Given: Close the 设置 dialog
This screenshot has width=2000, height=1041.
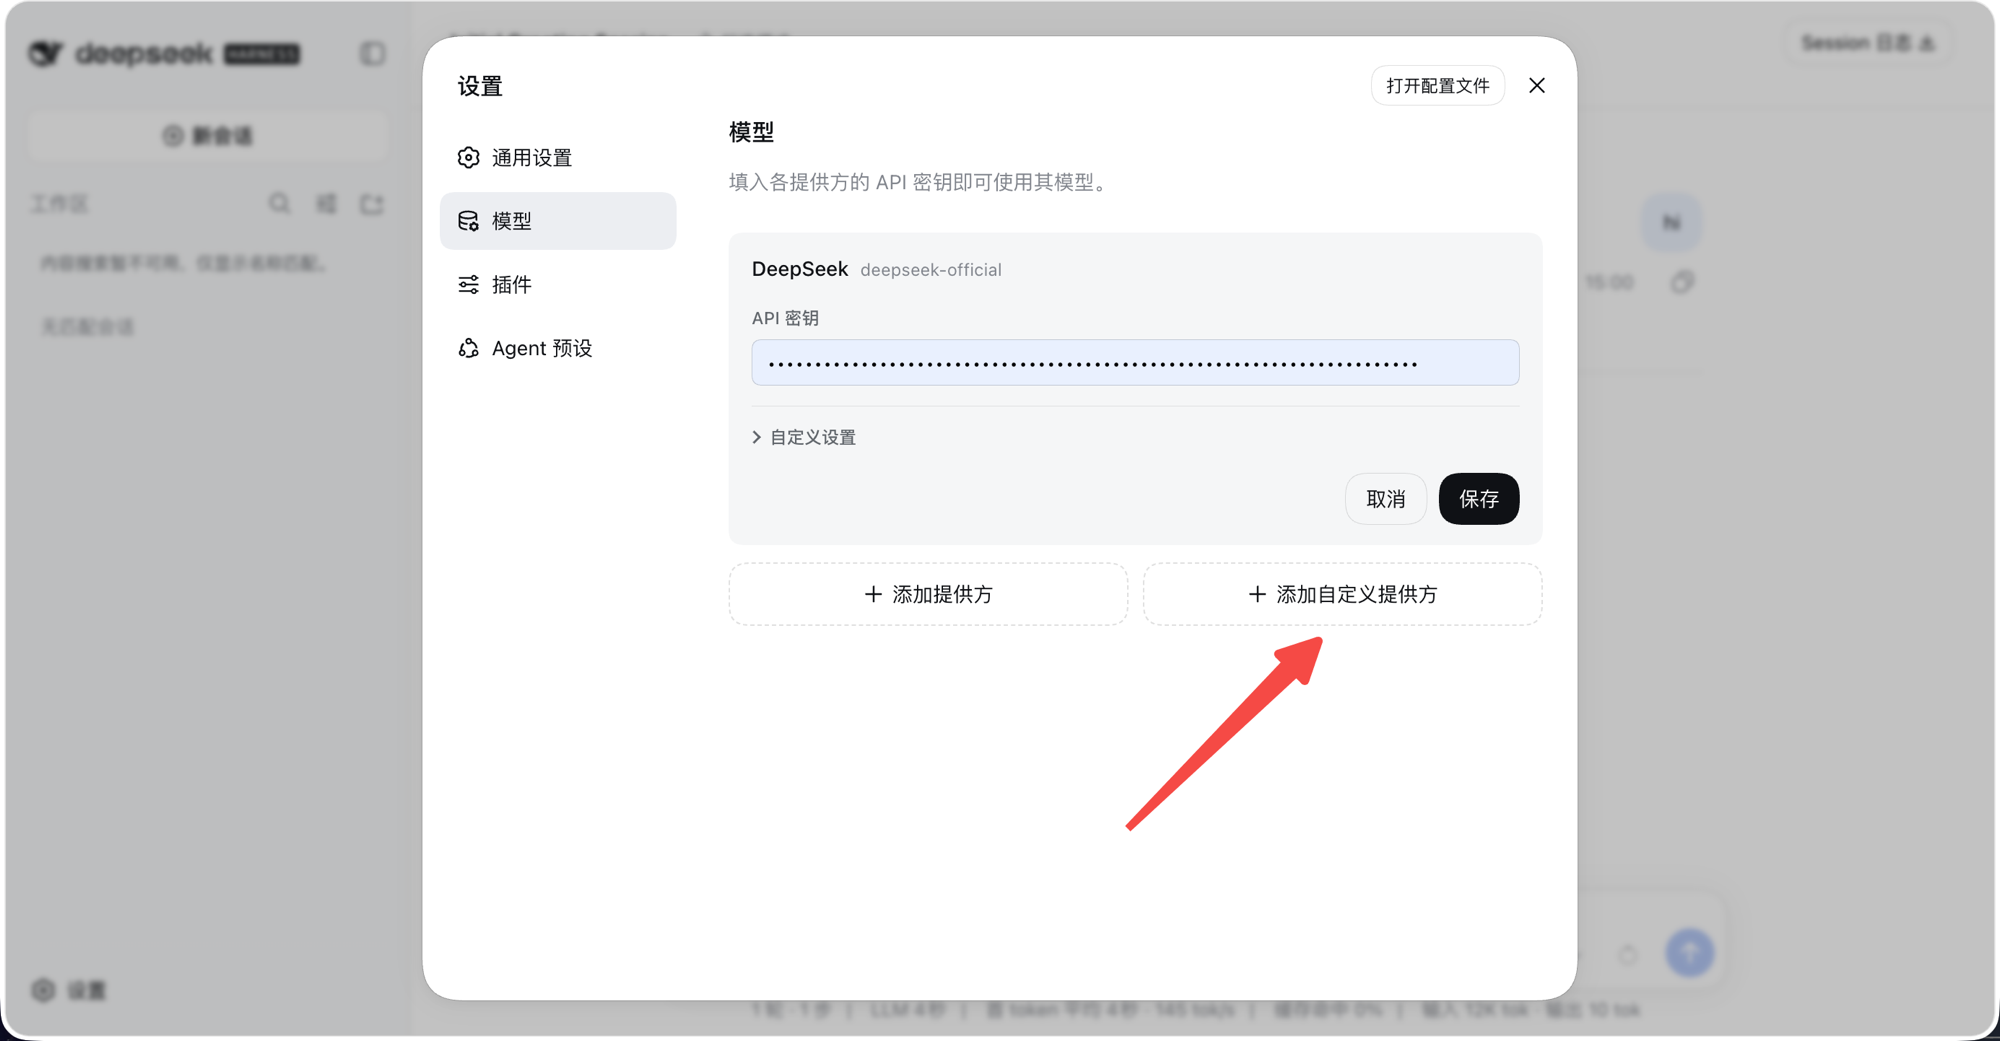Looking at the screenshot, I should [1537, 86].
